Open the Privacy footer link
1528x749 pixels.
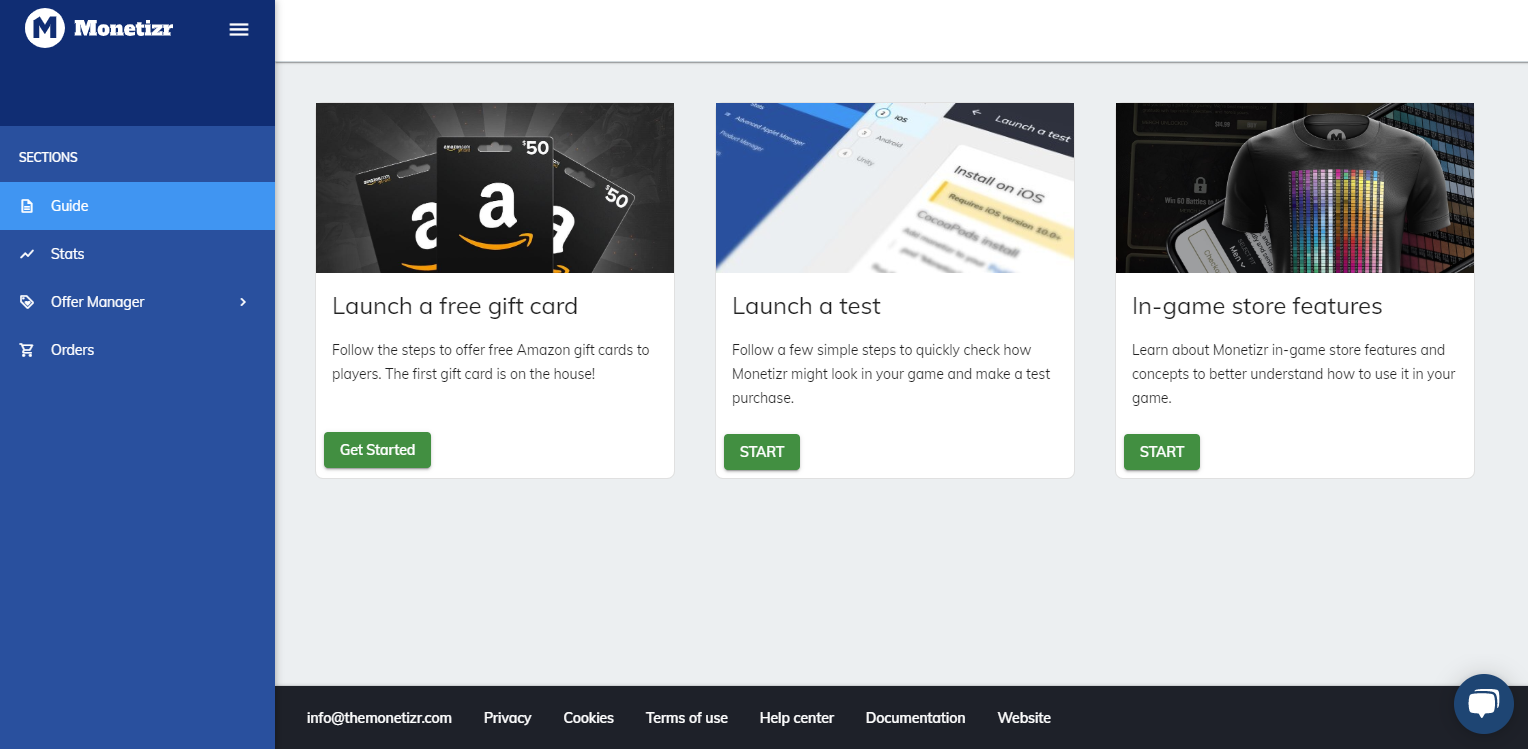507,718
